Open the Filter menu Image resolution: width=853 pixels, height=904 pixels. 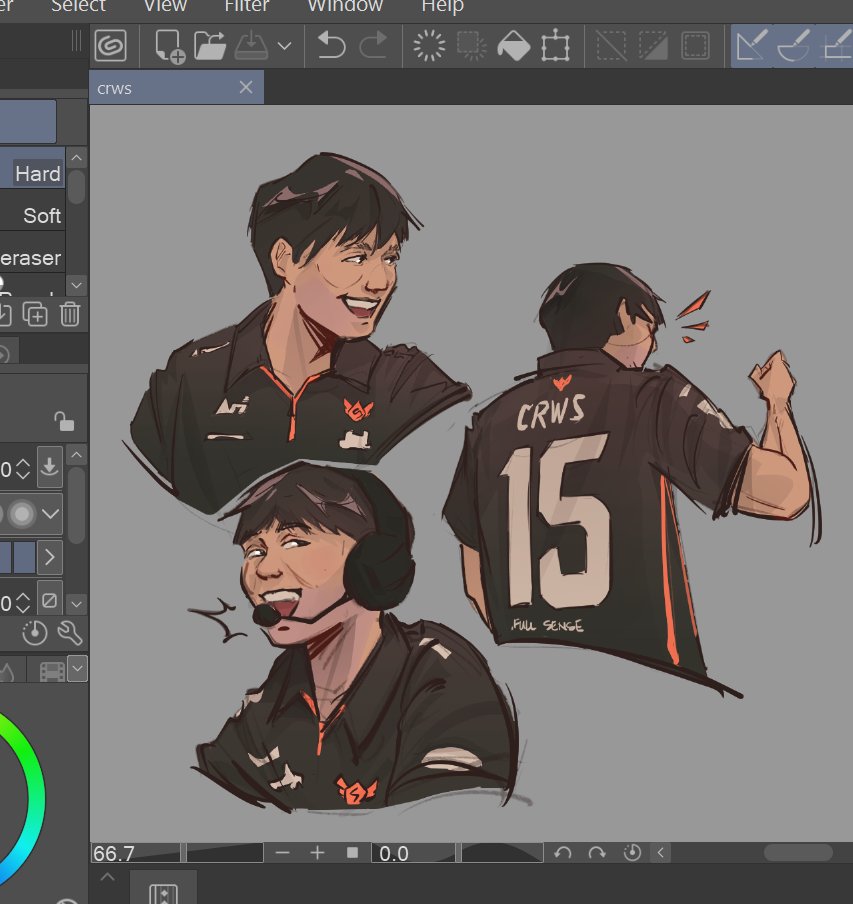coord(247,6)
